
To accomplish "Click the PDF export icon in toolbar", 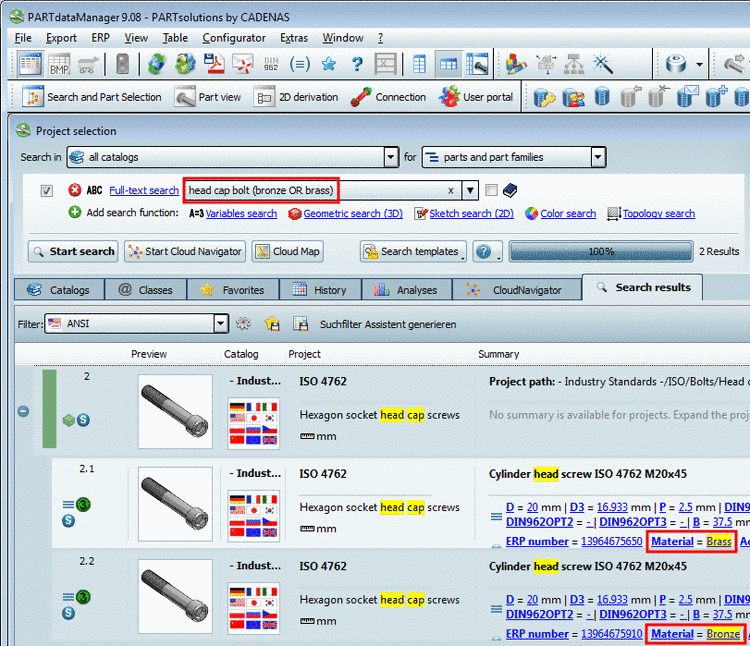I will click(214, 64).
